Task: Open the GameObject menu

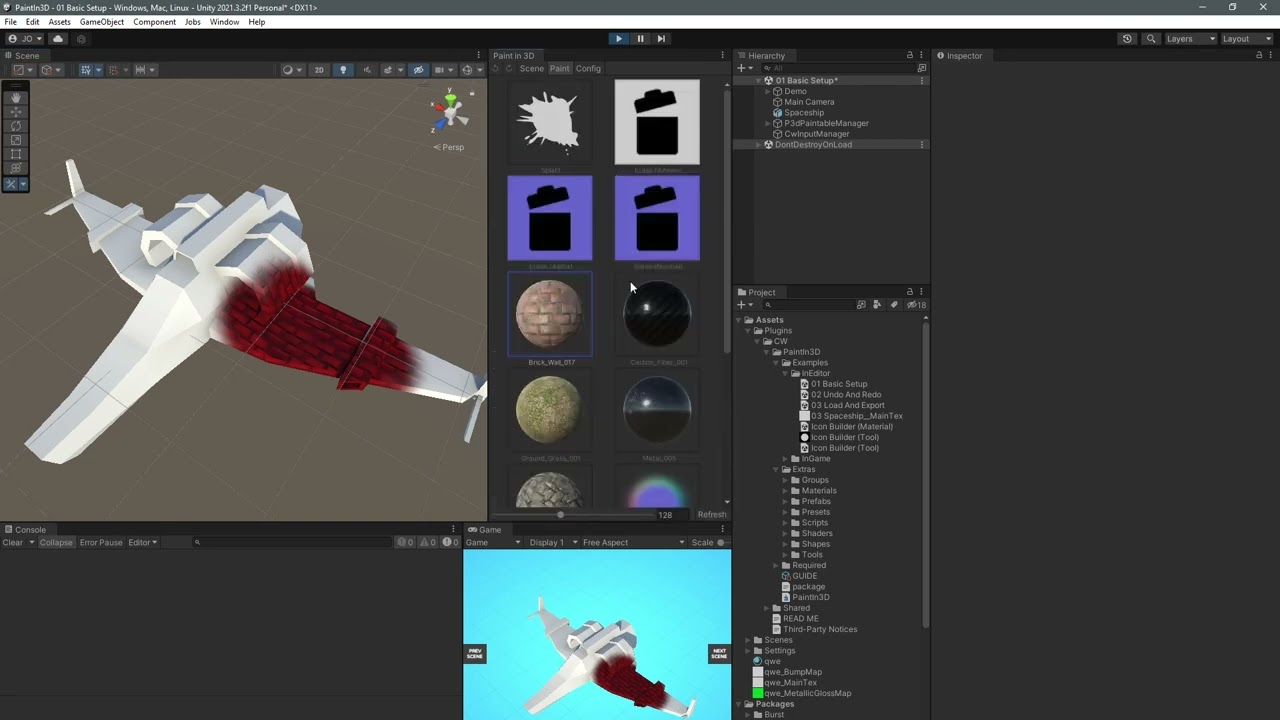Action: [x=102, y=22]
